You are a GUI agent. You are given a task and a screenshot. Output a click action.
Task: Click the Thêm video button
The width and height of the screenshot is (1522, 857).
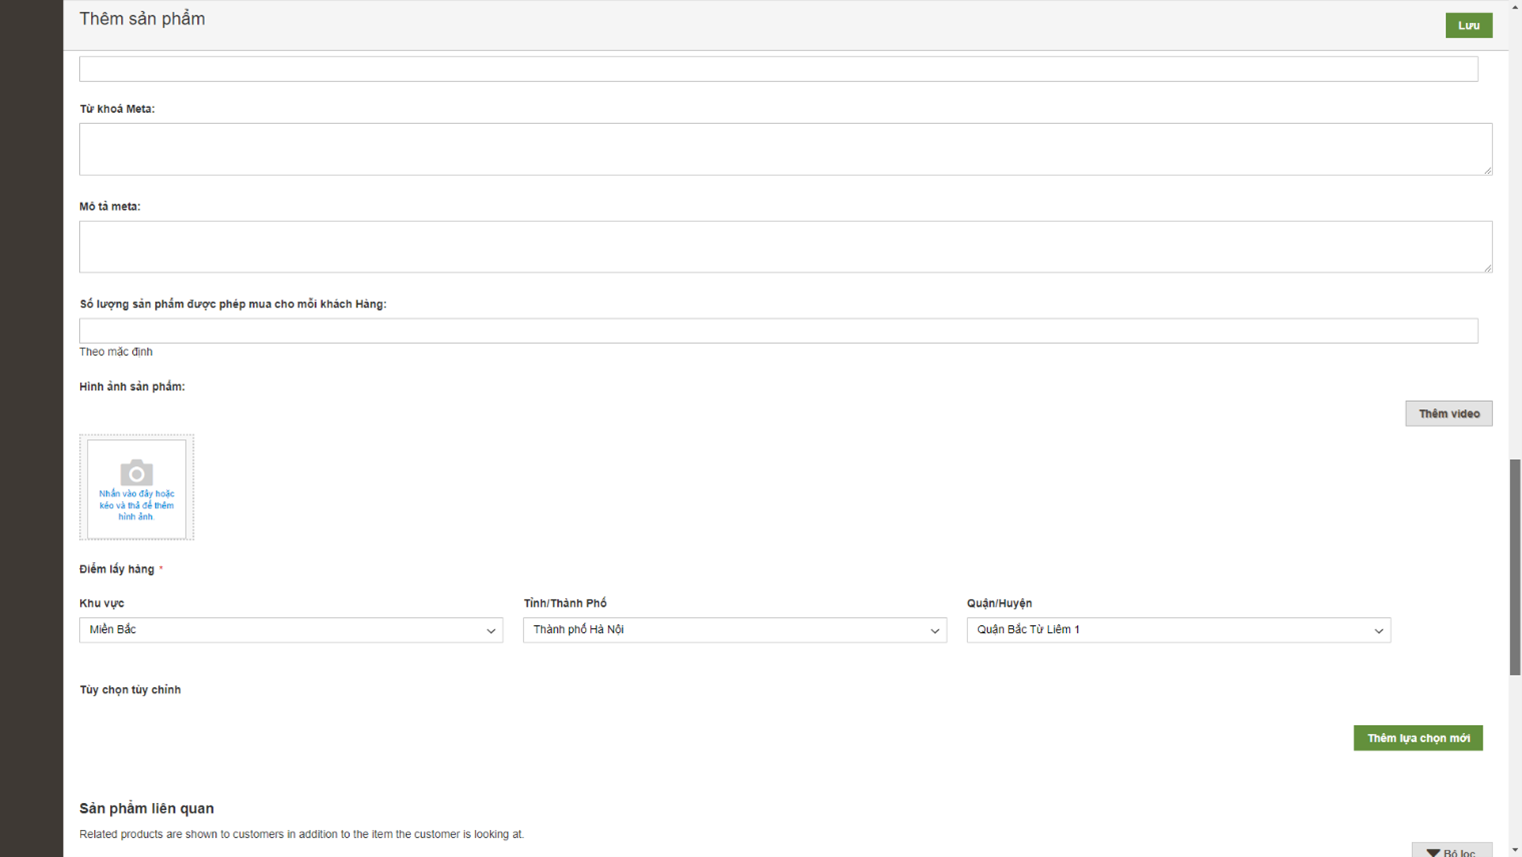(1448, 414)
